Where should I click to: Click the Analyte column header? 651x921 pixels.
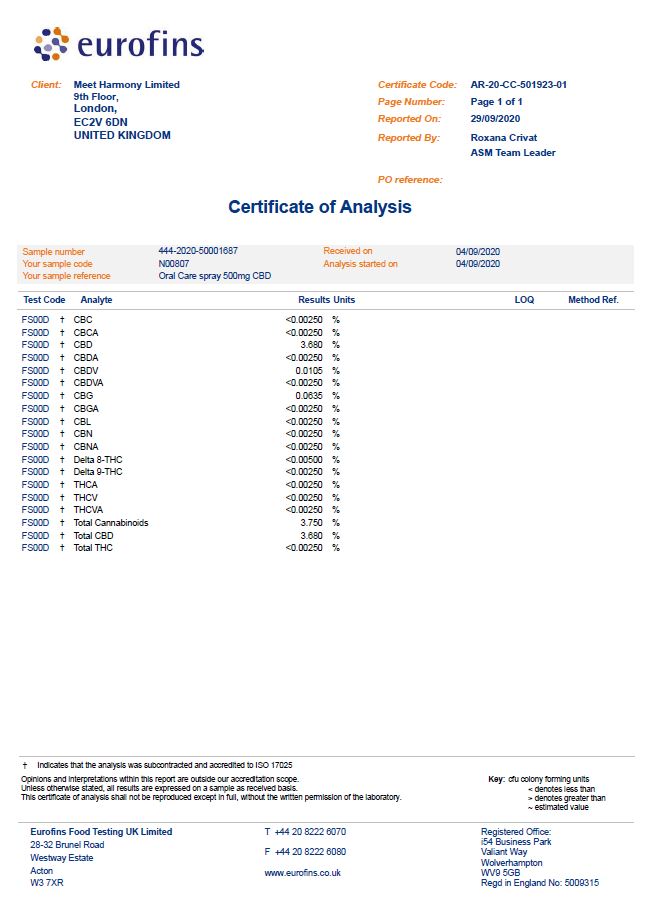coord(96,300)
